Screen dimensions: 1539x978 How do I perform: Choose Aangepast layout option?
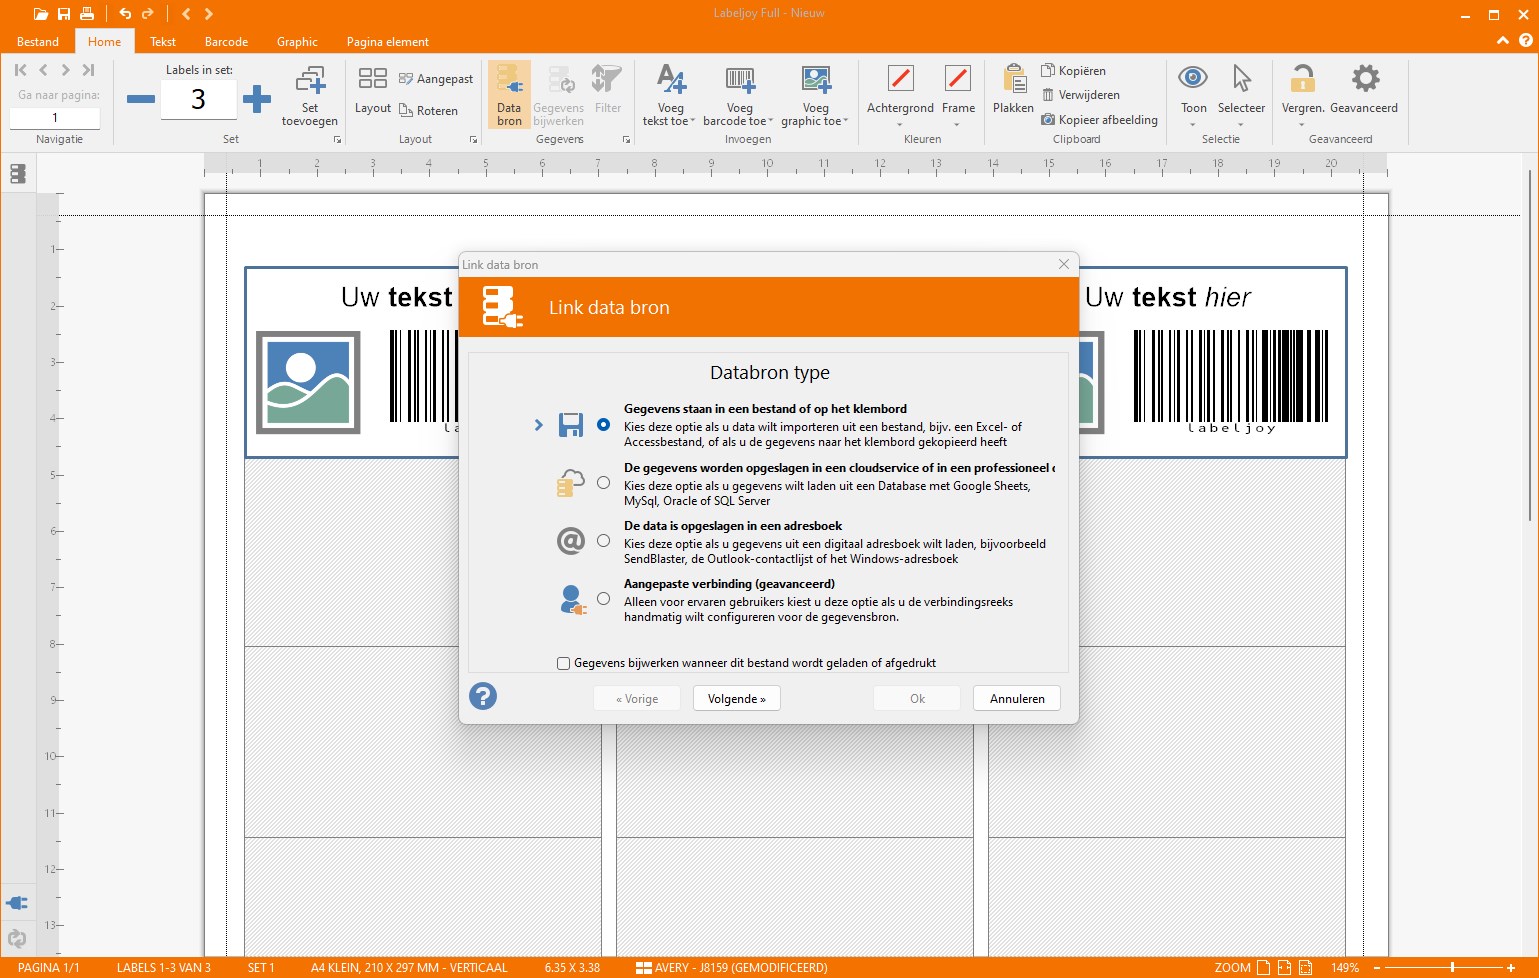point(436,79)
